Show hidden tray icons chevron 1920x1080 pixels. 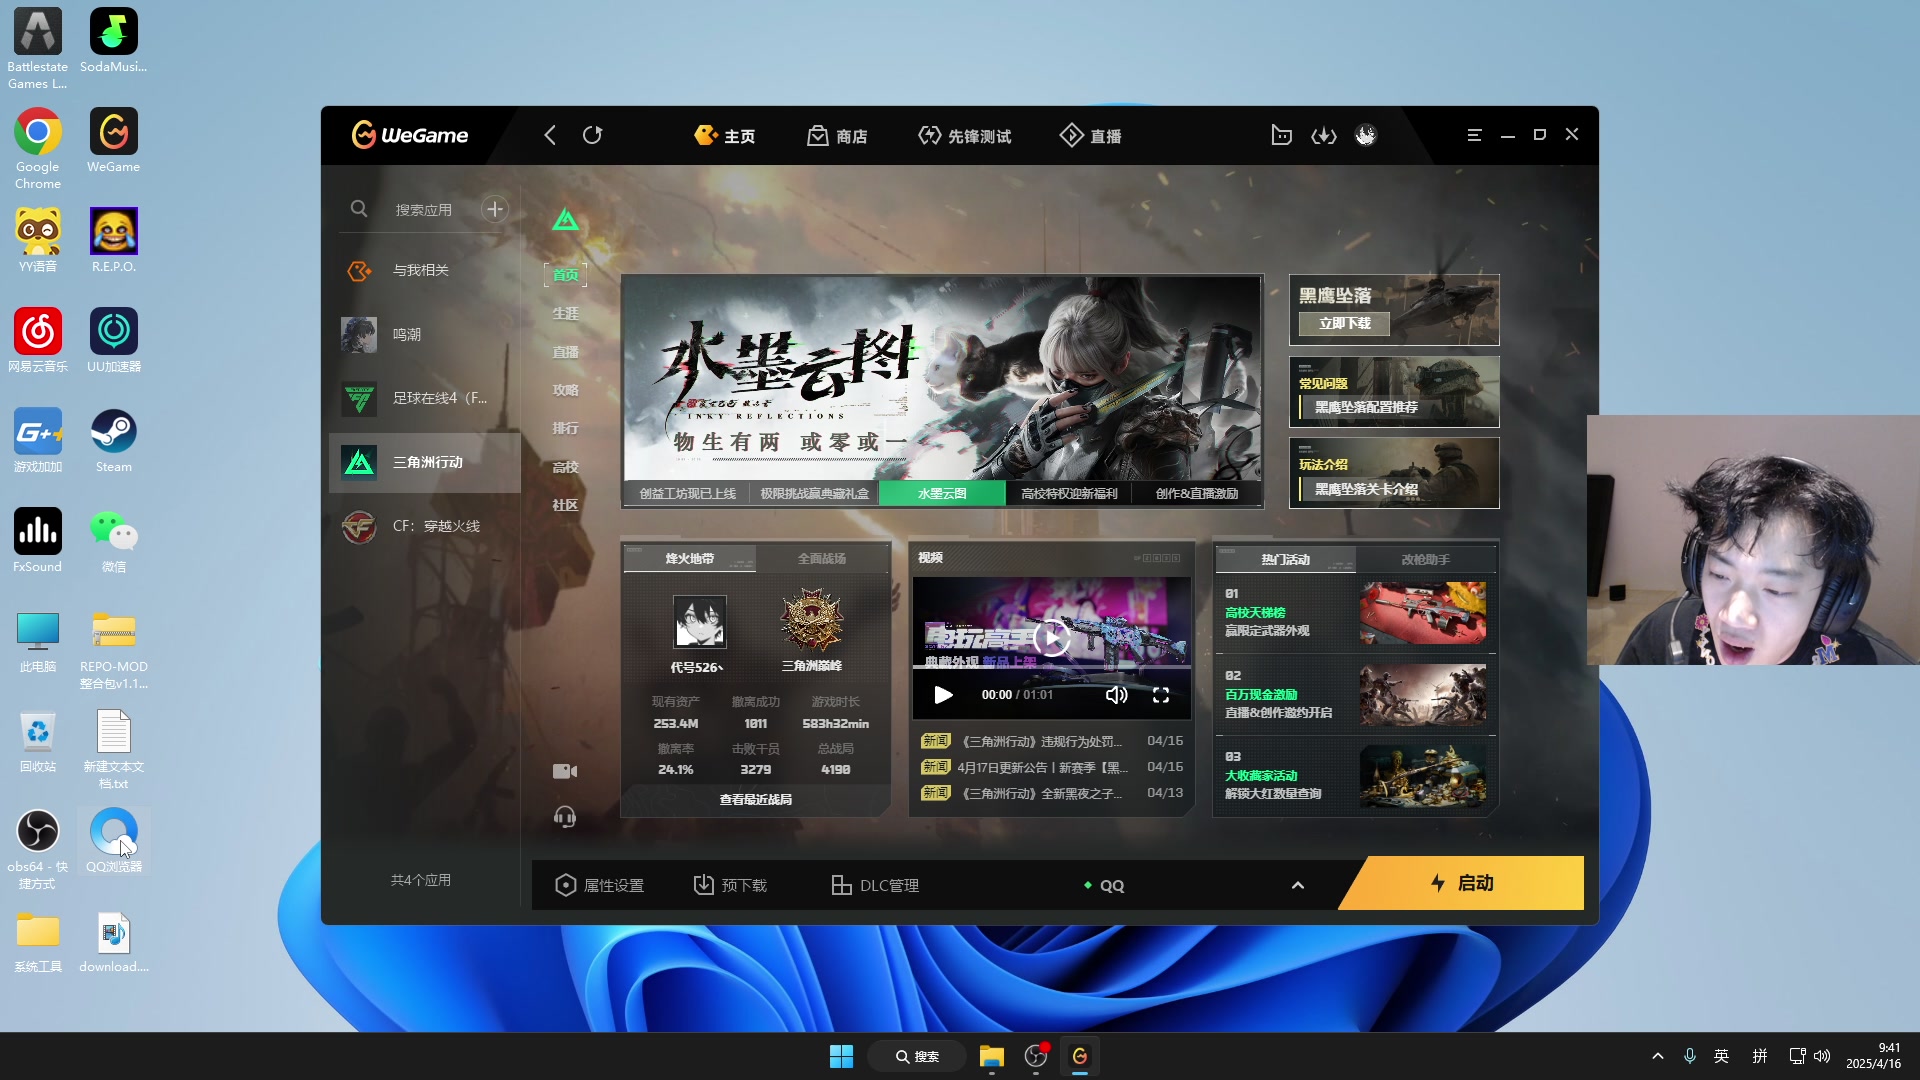[1658, 1057]
